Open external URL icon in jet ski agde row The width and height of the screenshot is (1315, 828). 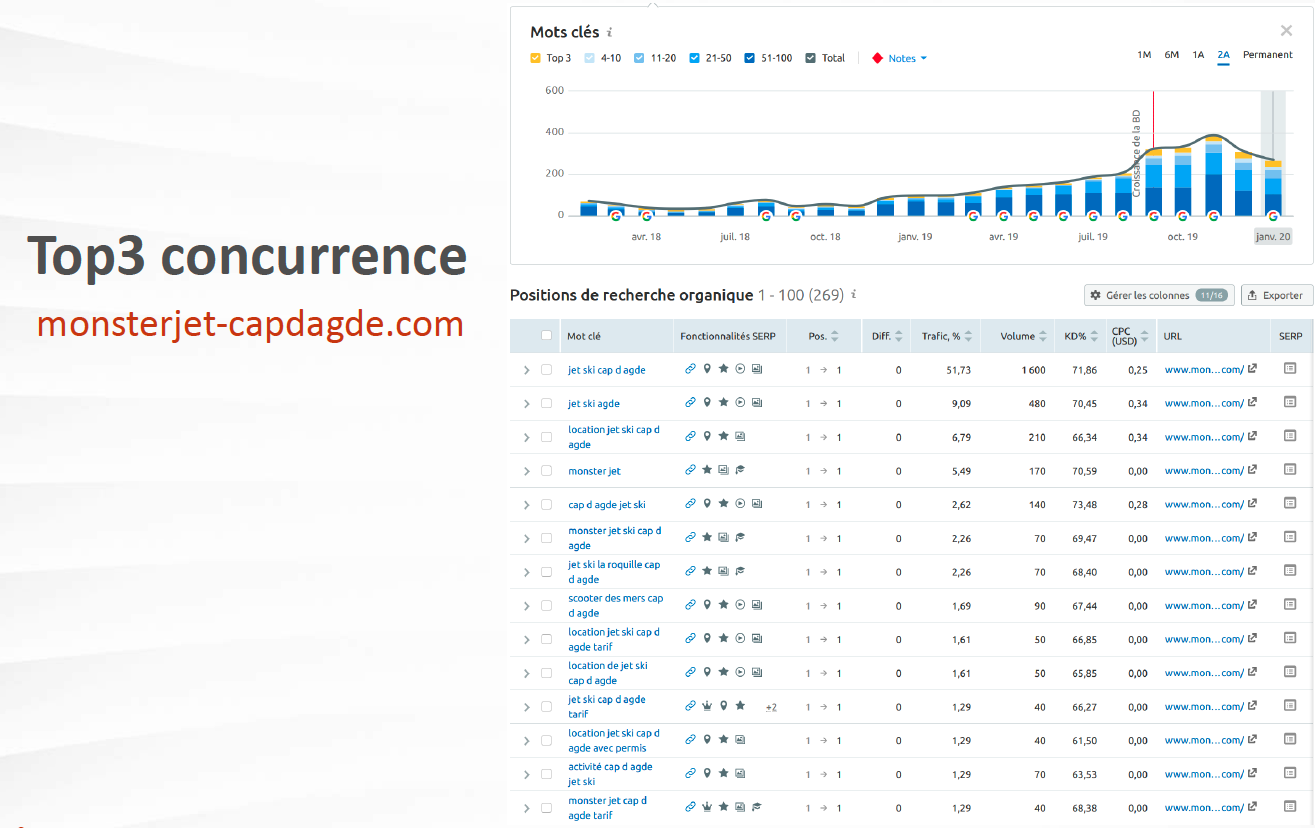point(1252,403)
